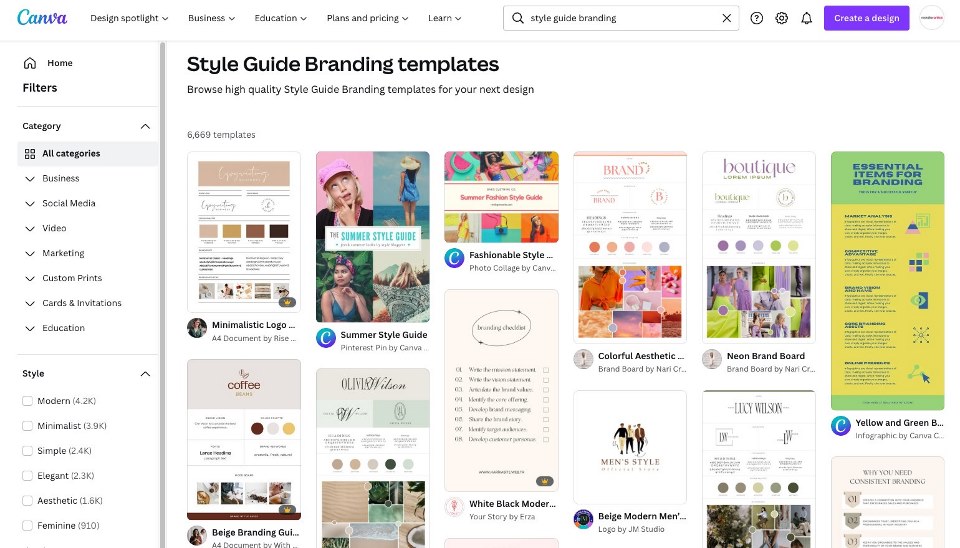Check the Feminine style filter
Viewport: 960px width, 548px height.
point(28,525)
